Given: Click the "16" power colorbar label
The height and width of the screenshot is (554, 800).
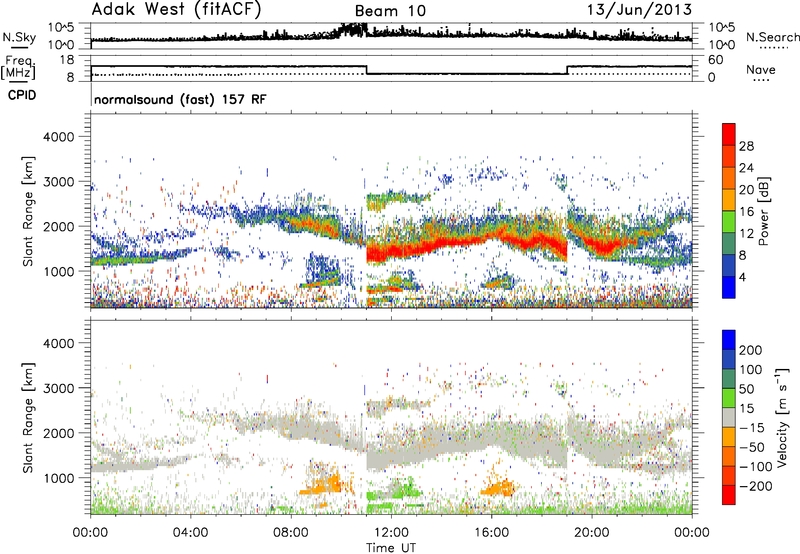Looking at the screenshot, I should pos(746,212).
